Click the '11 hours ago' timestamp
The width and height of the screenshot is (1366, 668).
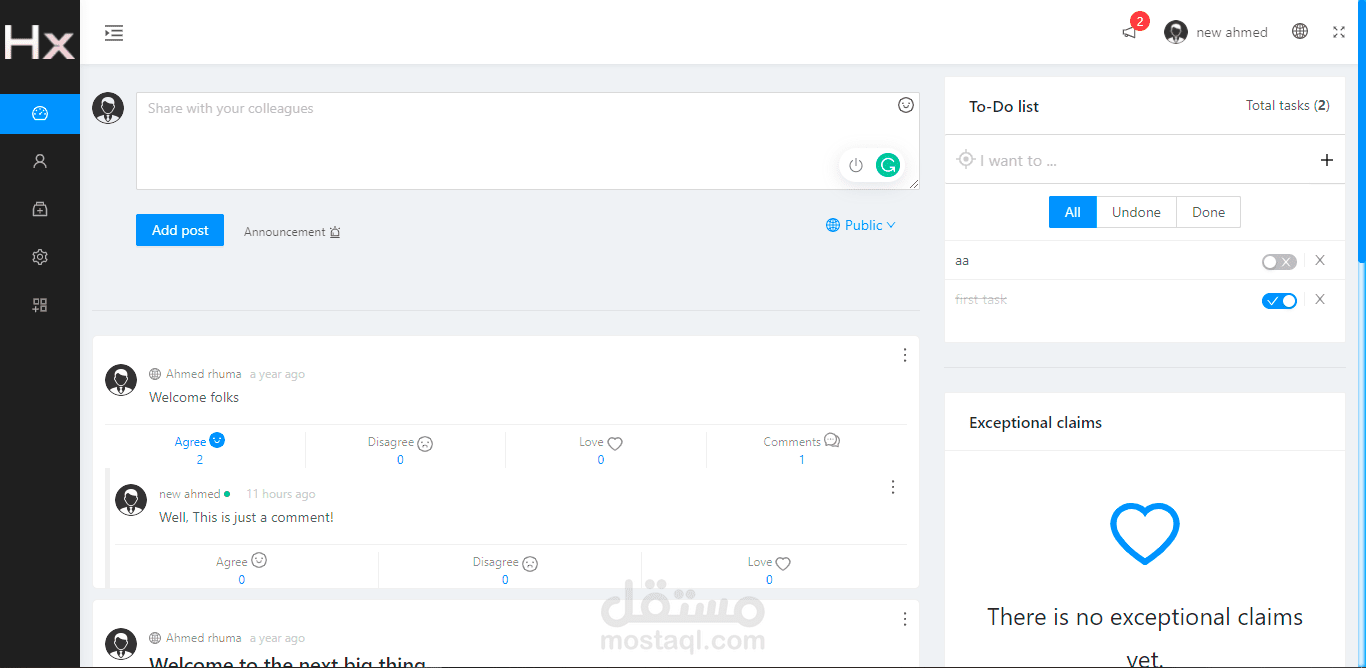point(281,494)
